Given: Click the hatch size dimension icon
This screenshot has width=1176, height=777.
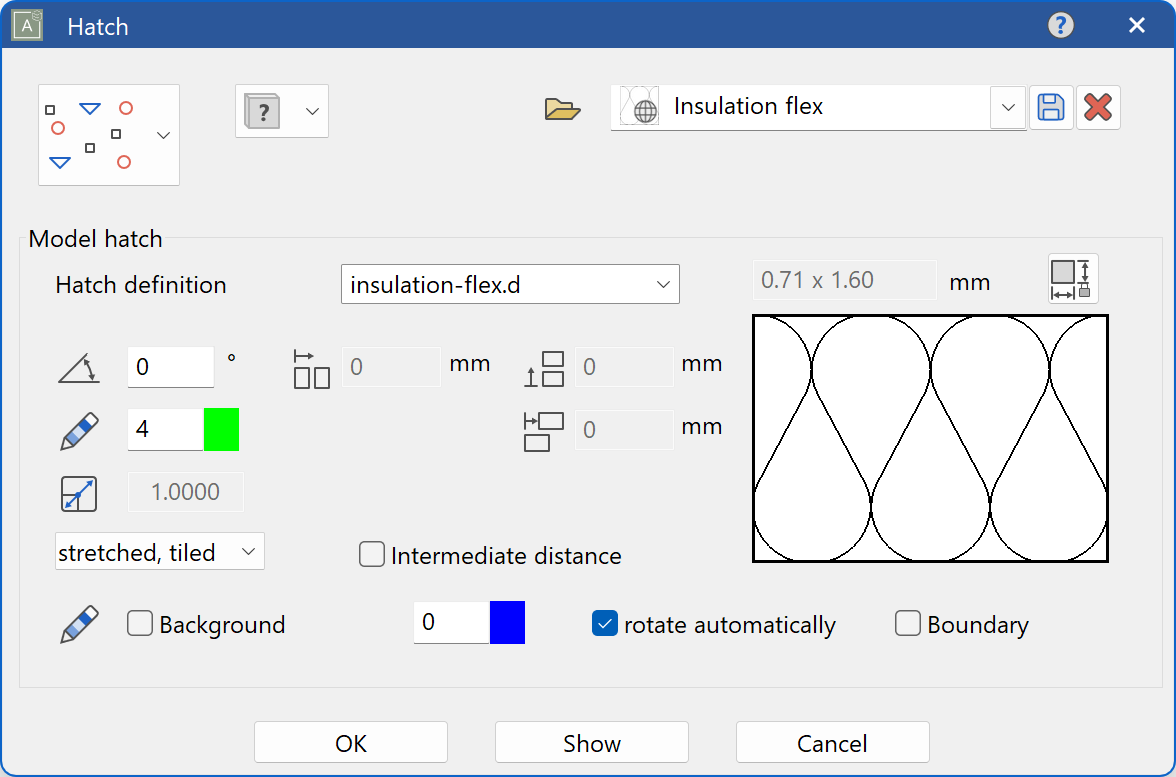Looking at the screenshot, I should point(1074,279).
